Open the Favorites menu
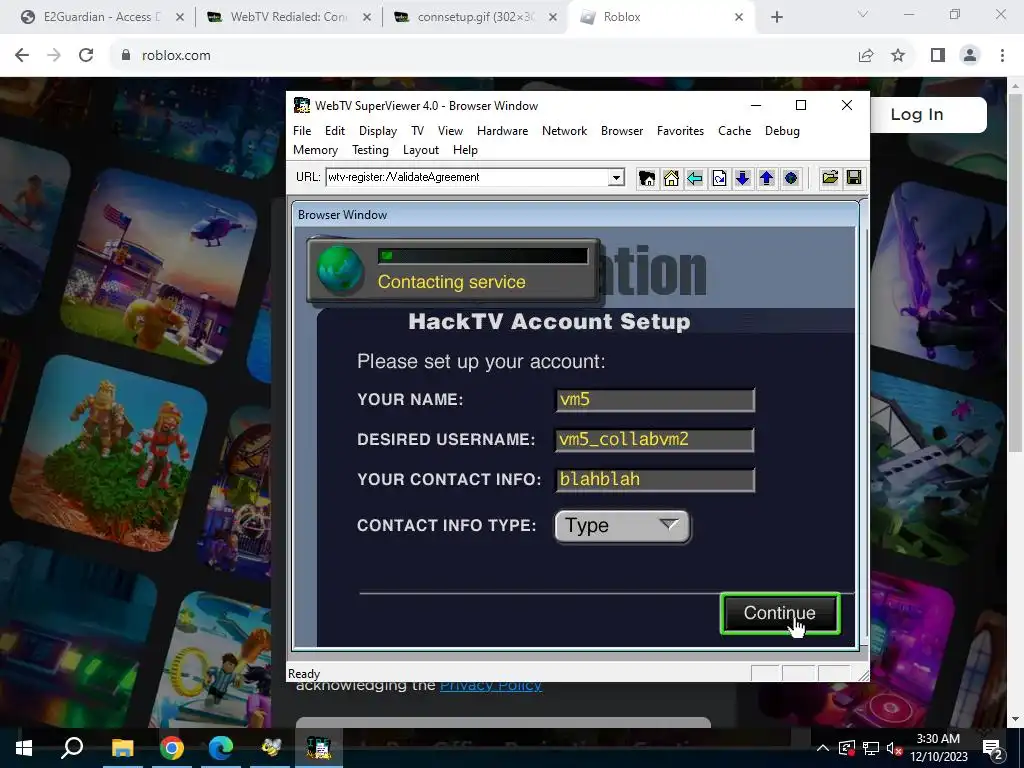The width and height of the screenshot is (1024, 768). (680, 131)
